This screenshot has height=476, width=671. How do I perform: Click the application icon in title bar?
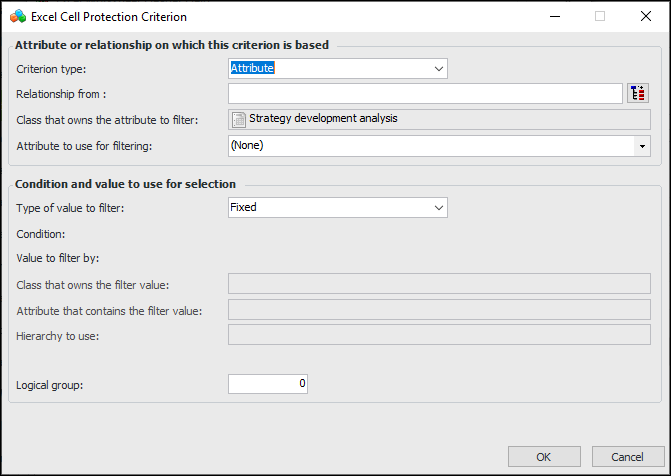tap(17, 16)
